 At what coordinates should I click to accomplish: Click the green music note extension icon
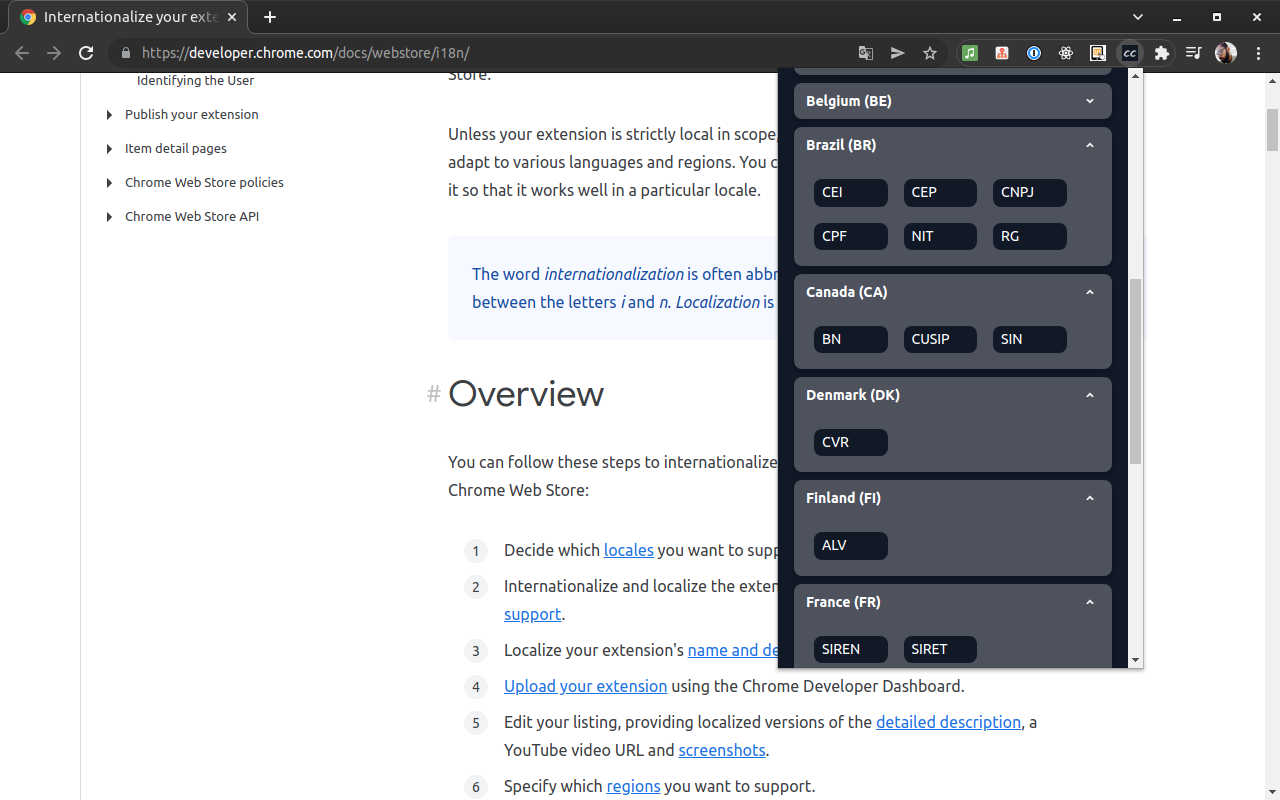point(970,53)
